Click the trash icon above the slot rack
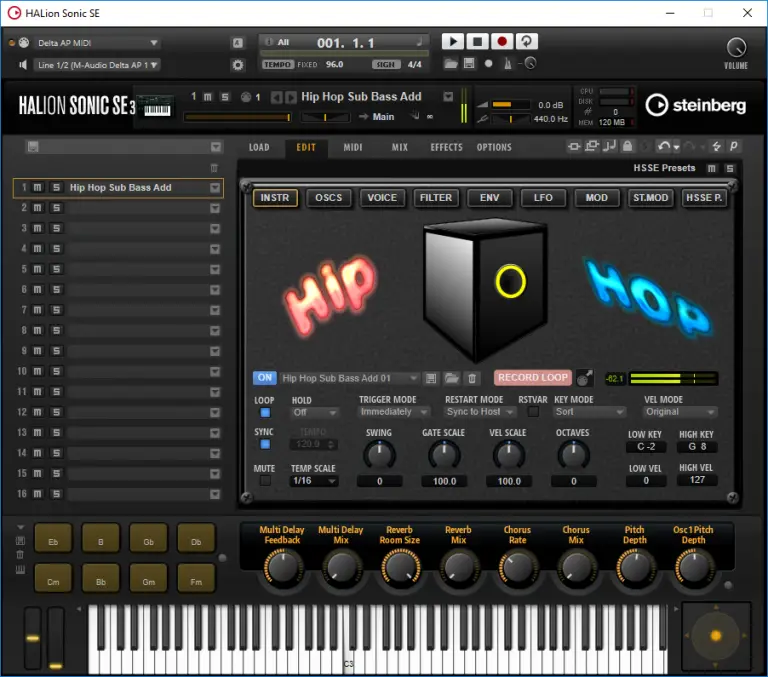This screenshot has width=768, height=677. 214,168
